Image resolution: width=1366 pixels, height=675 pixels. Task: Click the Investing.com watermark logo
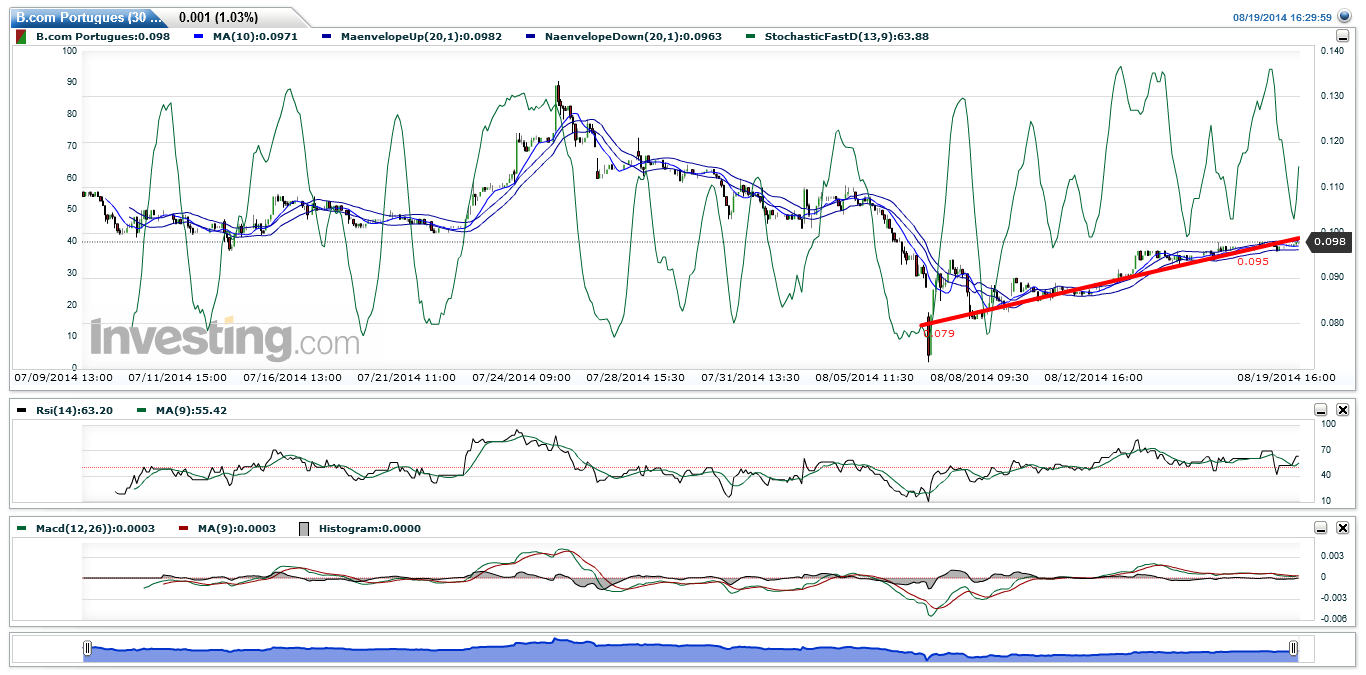click(225, 340)
